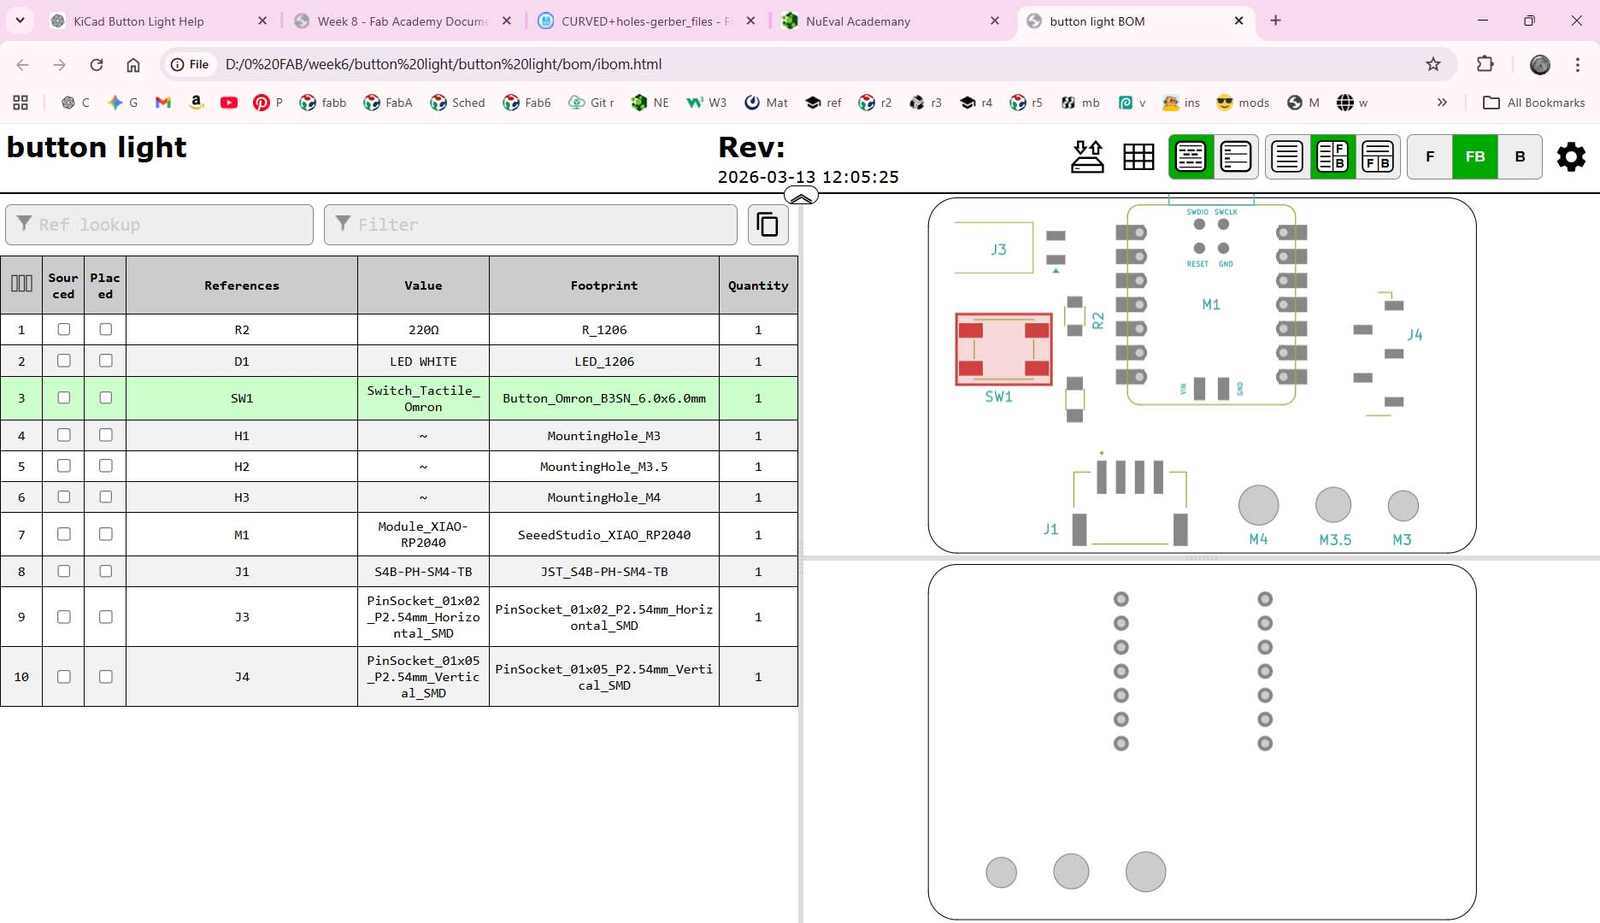Open the Pinterest bookmark
This screenshot has width=1600, height=923.
click(x=268, y=102)
